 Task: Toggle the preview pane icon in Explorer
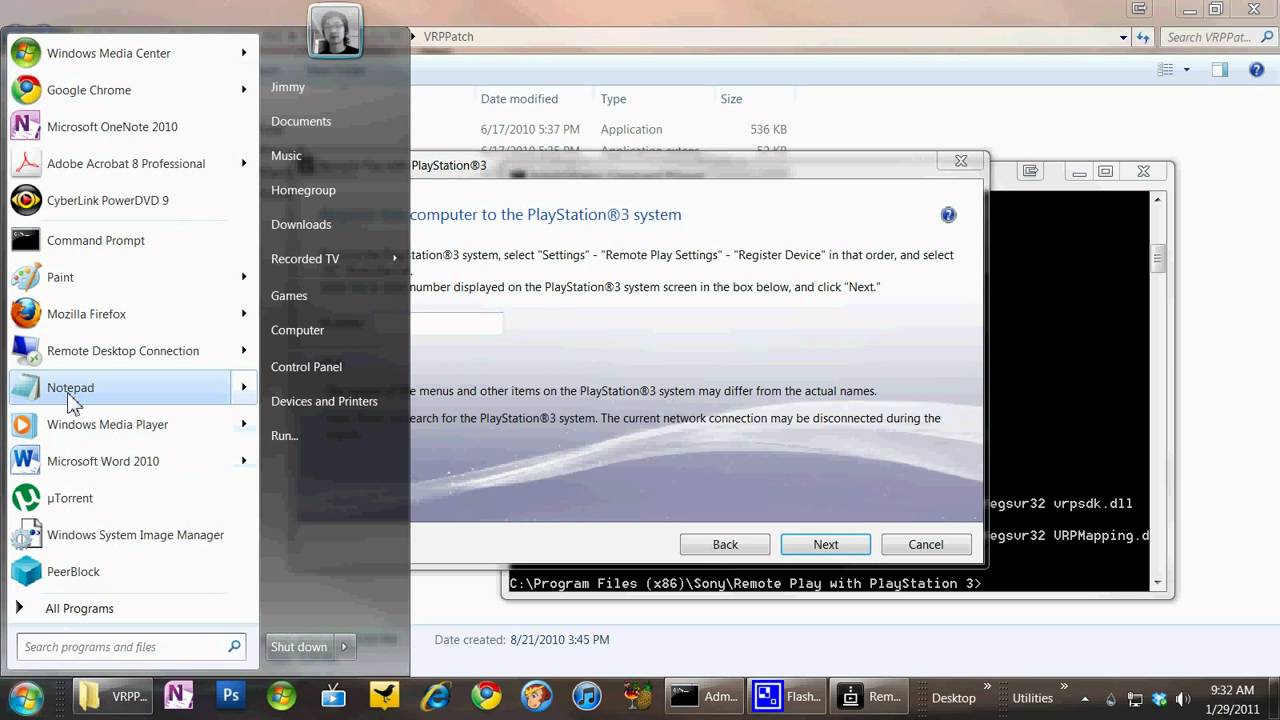click(x=1220, y=70)
